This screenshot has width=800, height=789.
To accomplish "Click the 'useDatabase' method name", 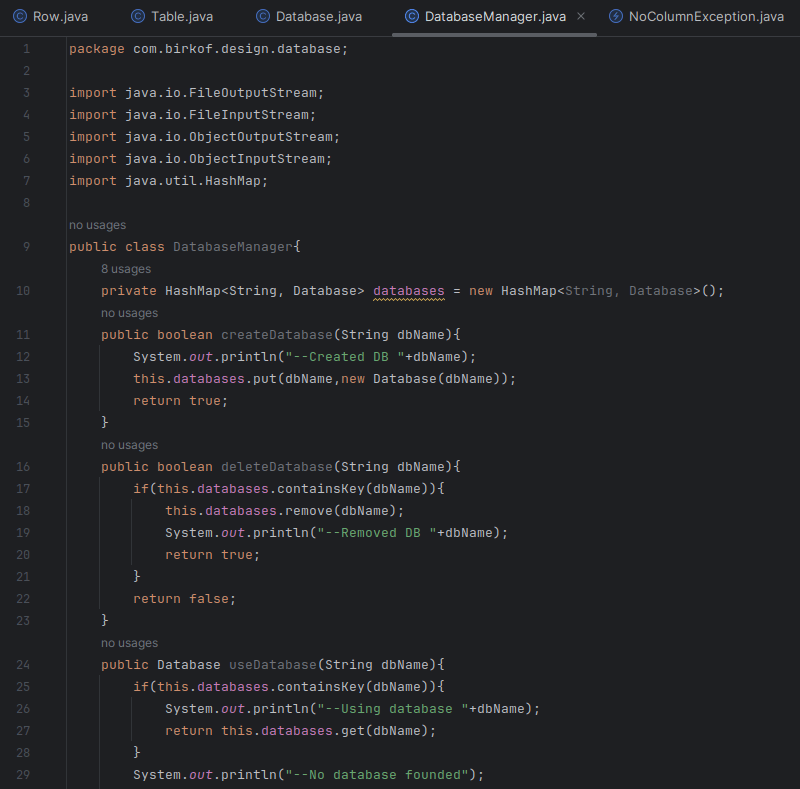I will [x=273, y=665].
